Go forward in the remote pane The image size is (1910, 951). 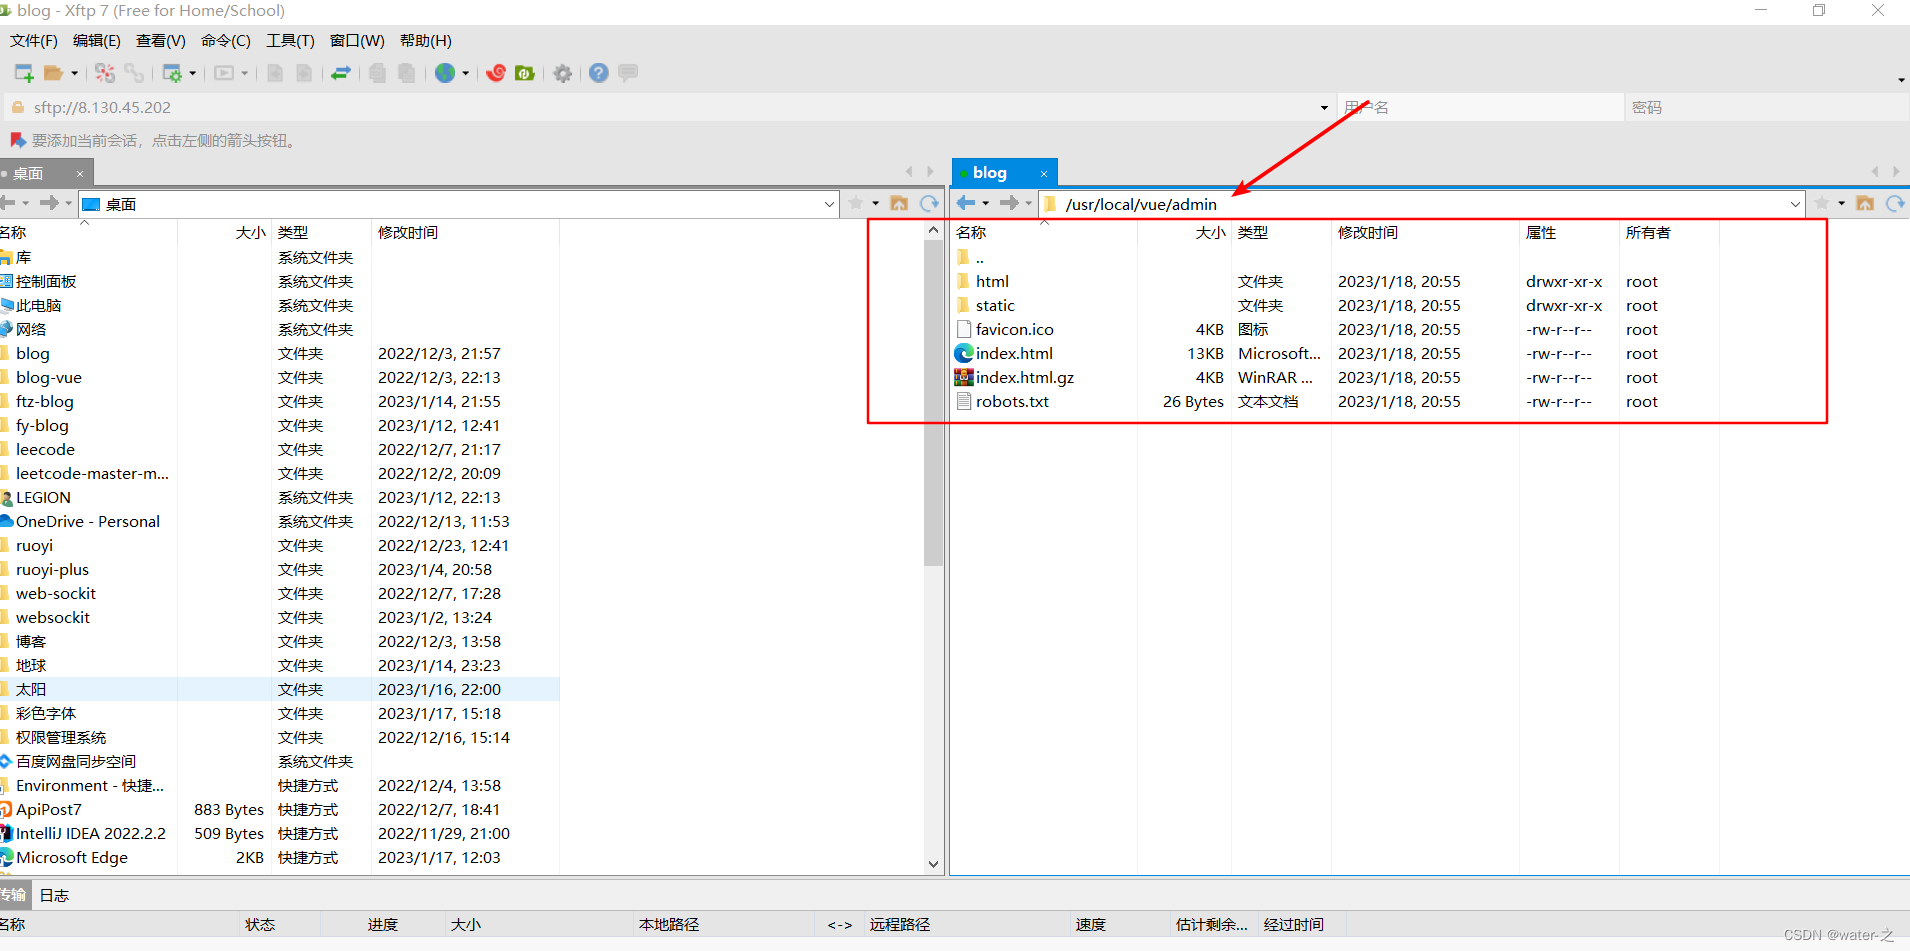(1009, 203)
